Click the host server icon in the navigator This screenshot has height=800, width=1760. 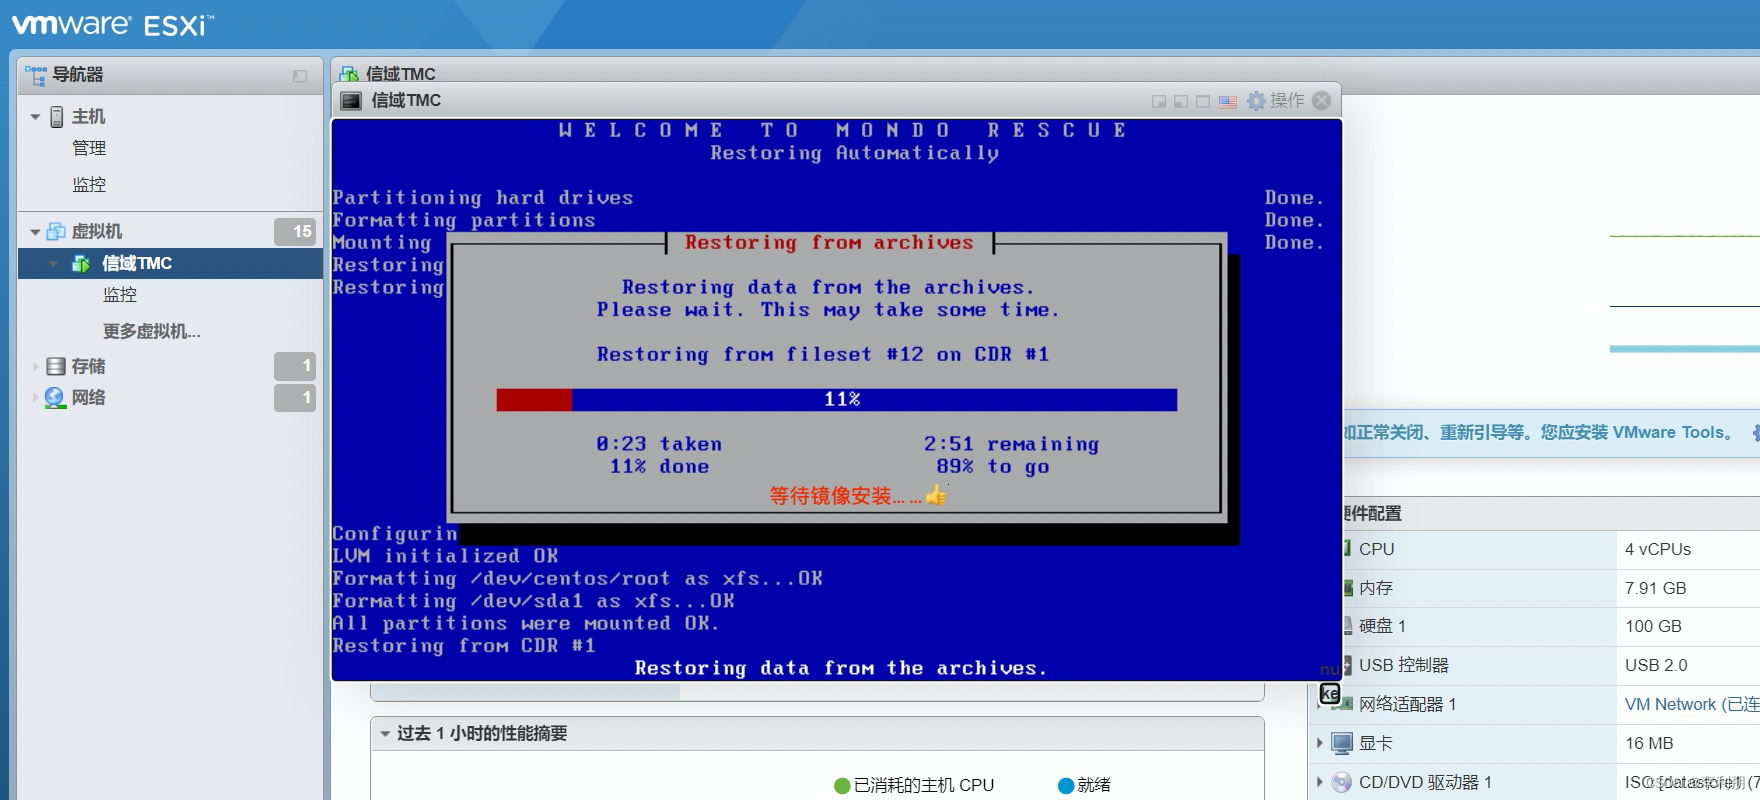[57, 117]
